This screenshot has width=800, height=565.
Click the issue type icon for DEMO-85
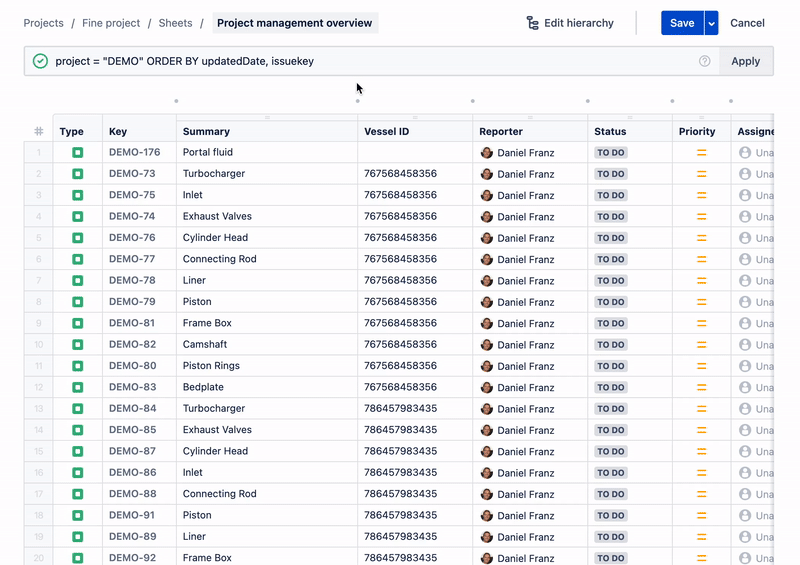78,430
